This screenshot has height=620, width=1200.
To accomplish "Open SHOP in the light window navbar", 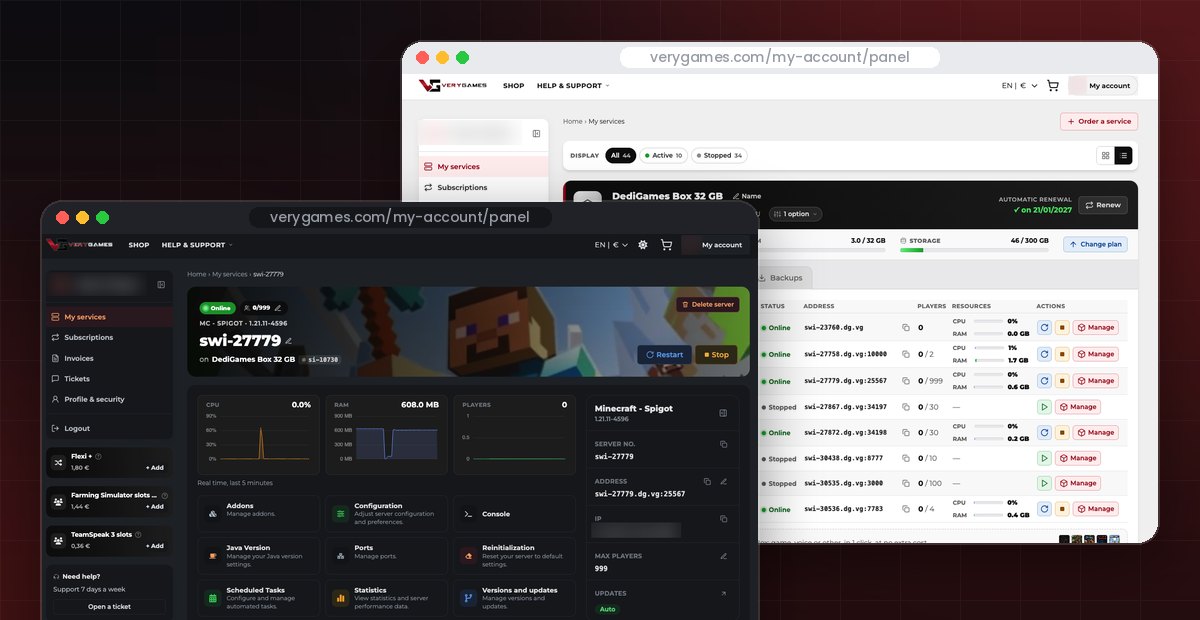I will (x=514, y=86).
